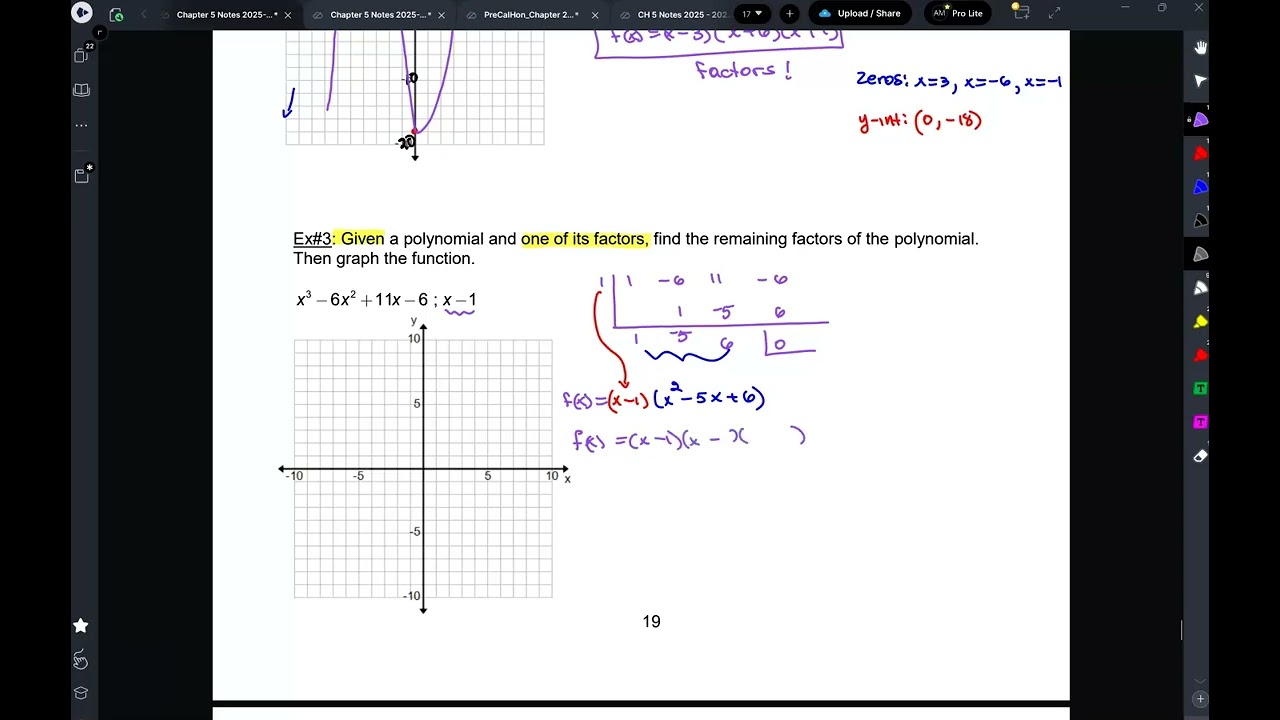Select the green text box tool
The width and height of the screenshot is (1280, 720).
tap(1200, 388)
